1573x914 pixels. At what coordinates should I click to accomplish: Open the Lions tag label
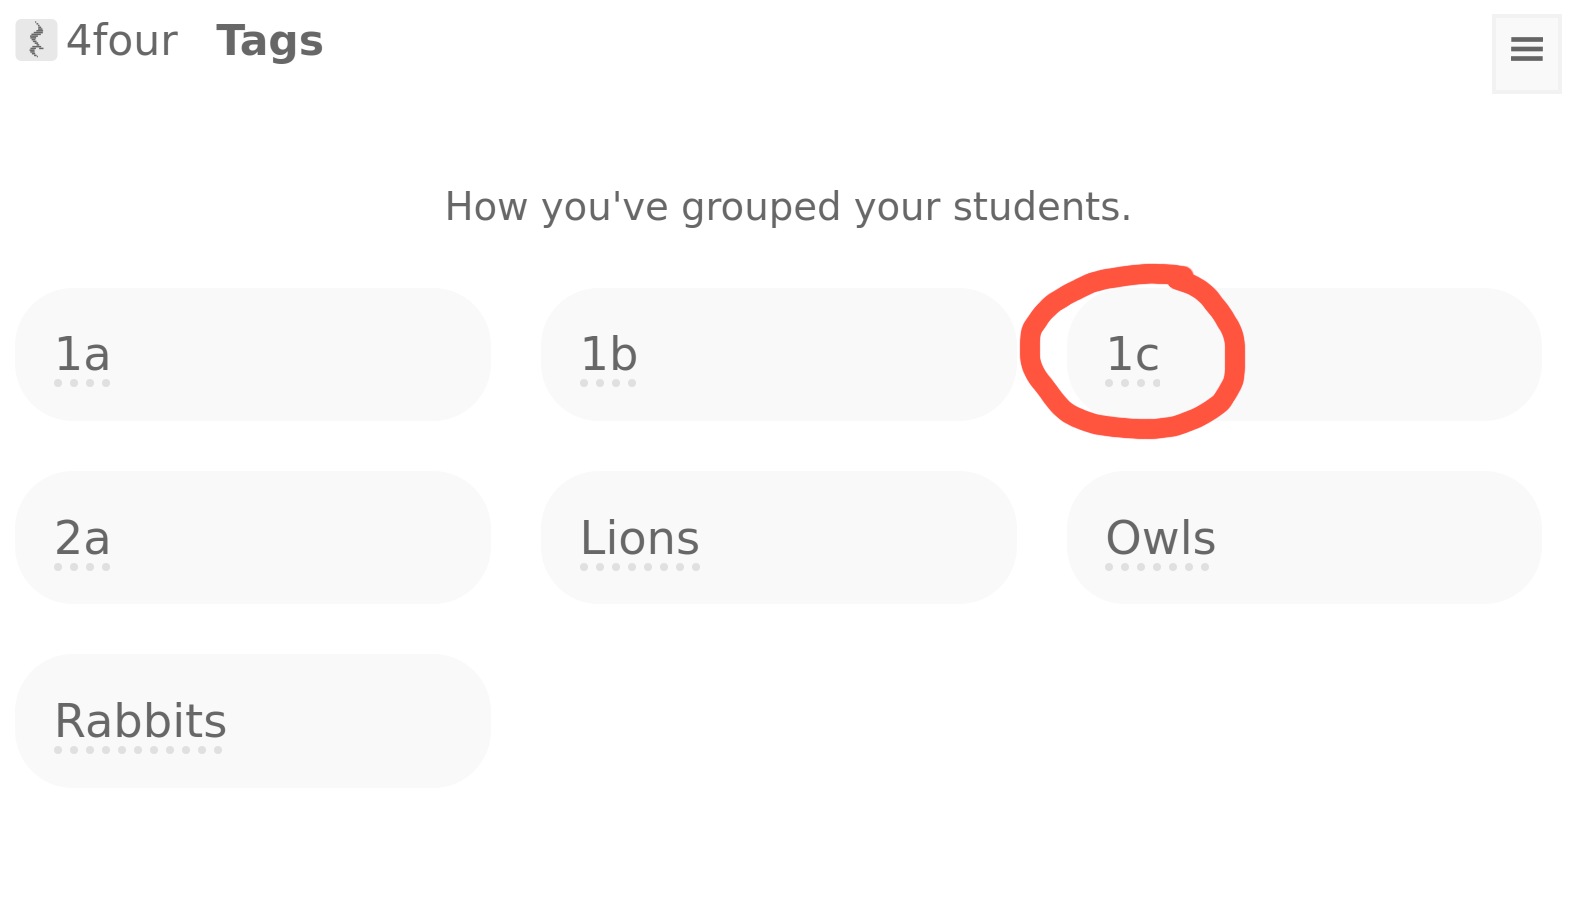[639, 538]
